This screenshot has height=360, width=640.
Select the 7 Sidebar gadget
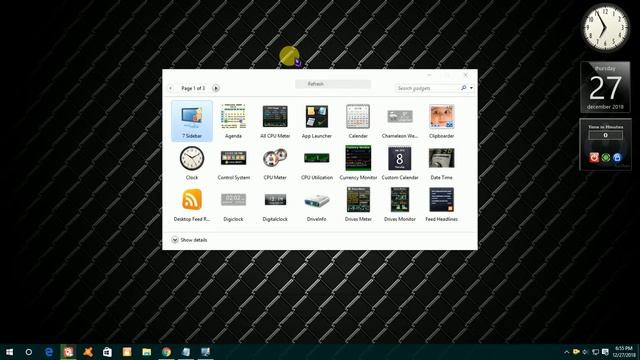[192, 121]
